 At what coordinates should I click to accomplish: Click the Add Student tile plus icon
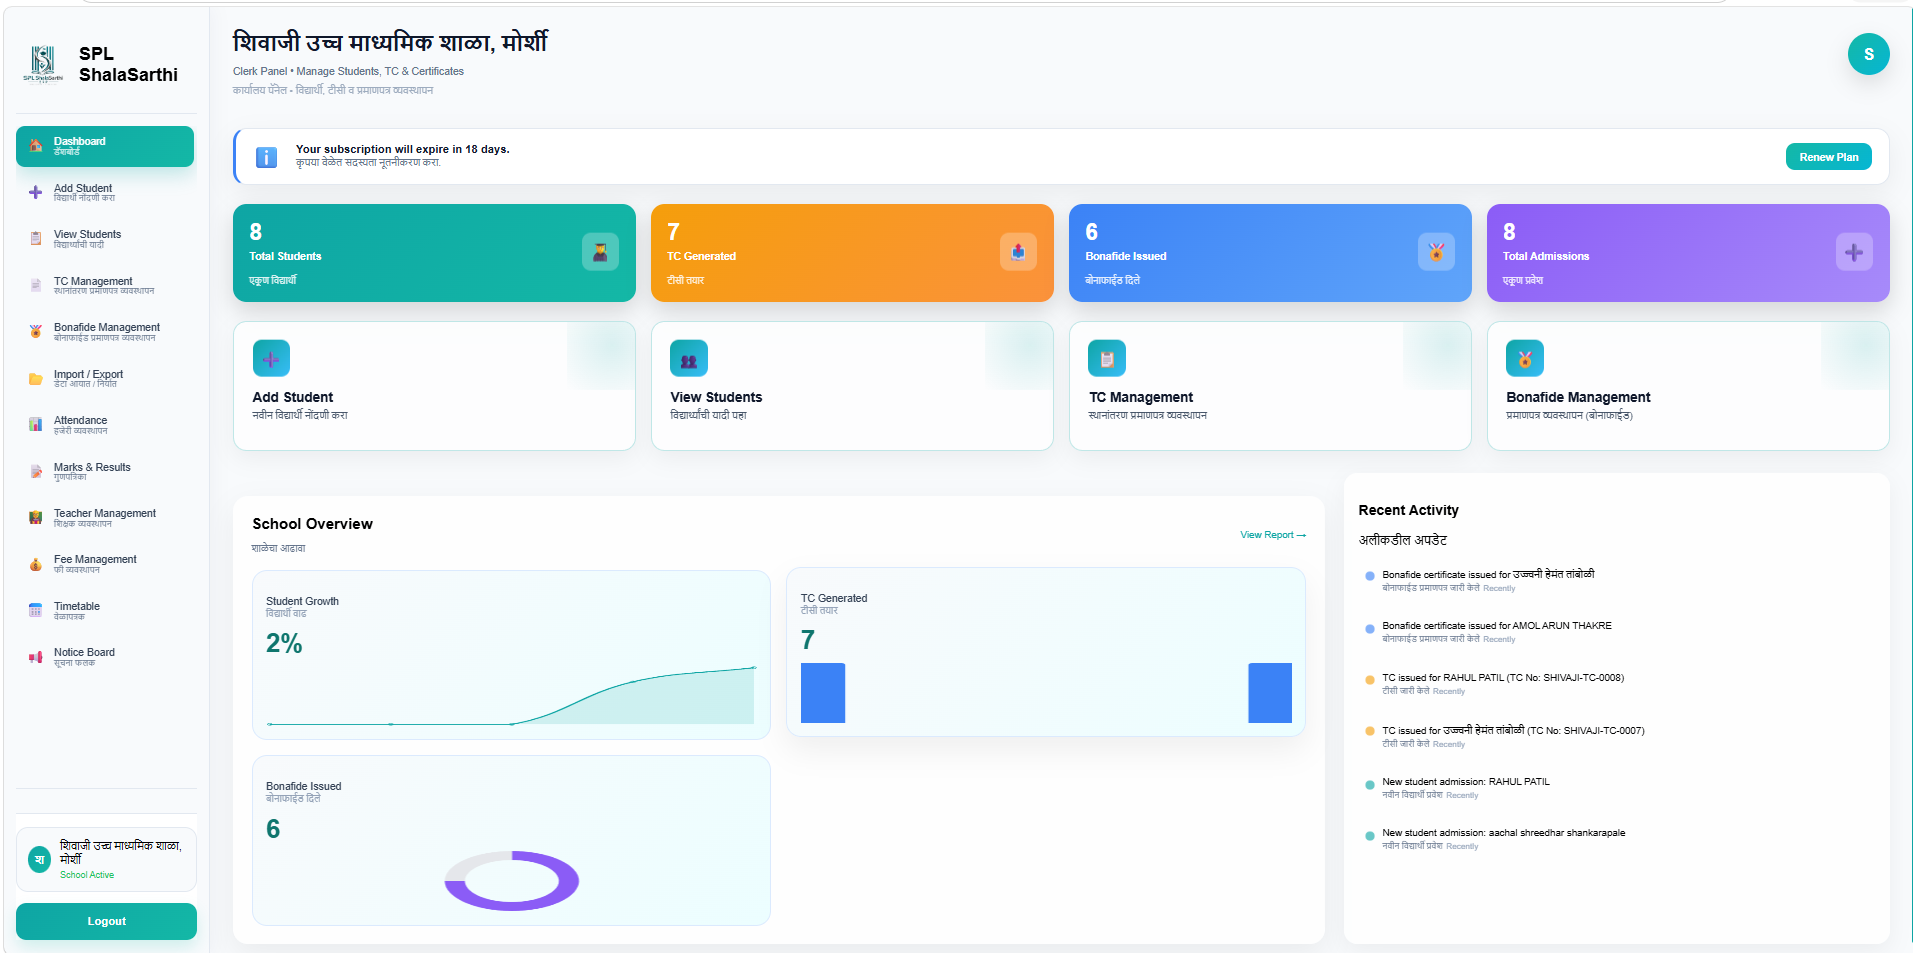point(271,359)
